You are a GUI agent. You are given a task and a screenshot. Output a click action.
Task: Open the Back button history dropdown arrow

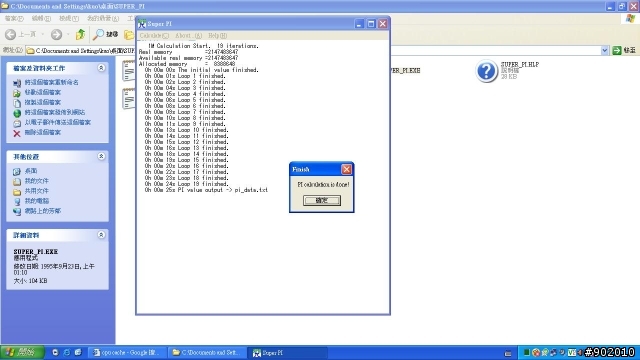pyautogui.click(x=42, y=34)
